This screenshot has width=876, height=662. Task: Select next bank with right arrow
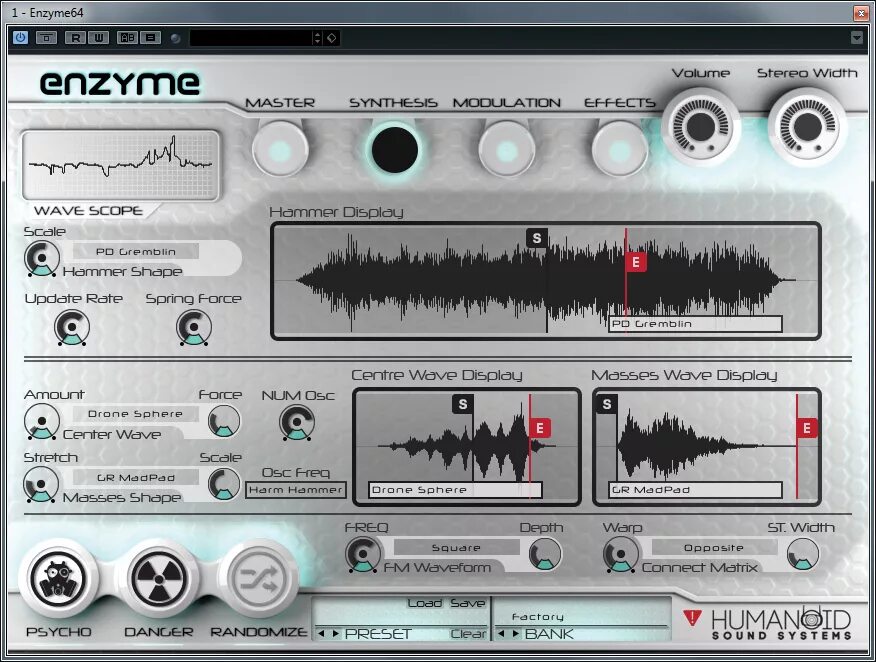pyautogui.click(x=515, y=634)
